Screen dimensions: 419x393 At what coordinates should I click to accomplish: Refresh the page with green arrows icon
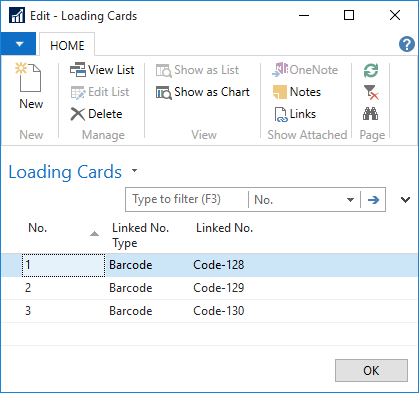point(371,70)
